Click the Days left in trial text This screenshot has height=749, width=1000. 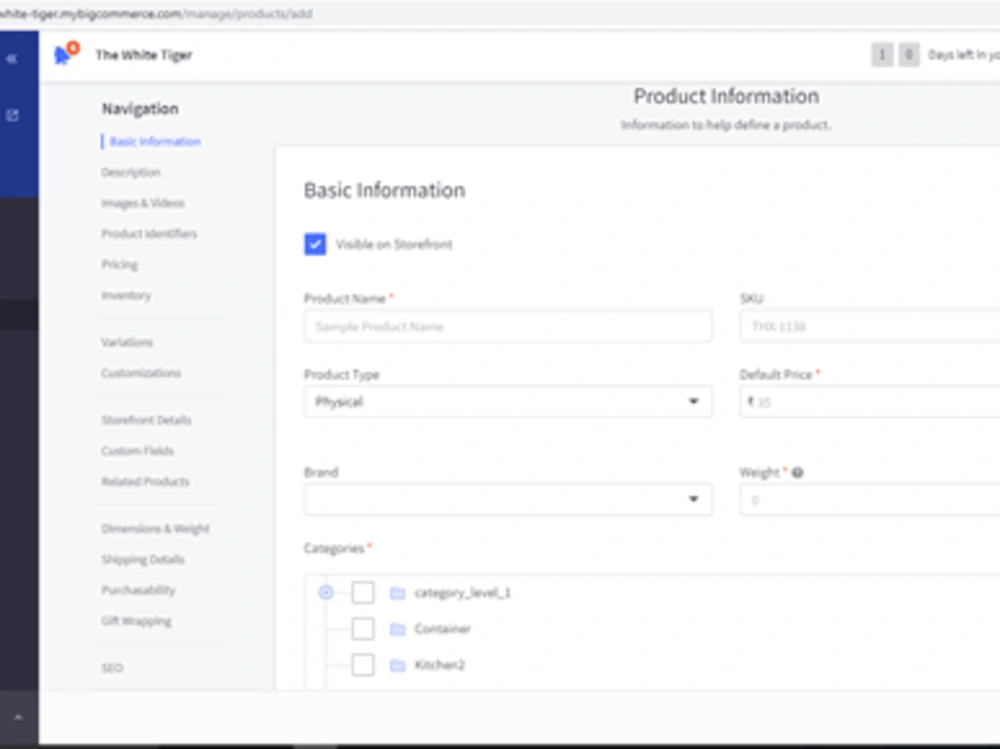point(964,56)
